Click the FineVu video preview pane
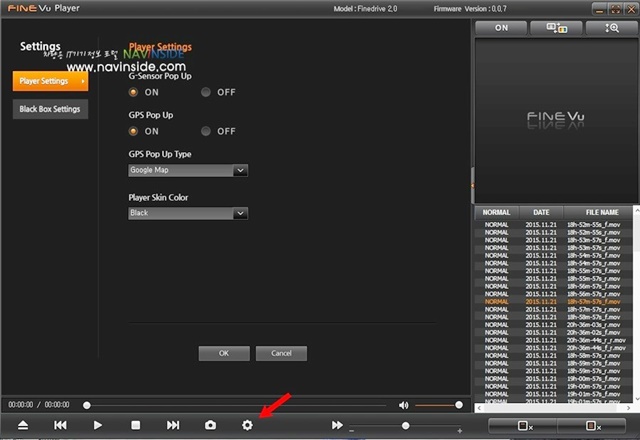Image resolution: width=640 pixels, height=440 pixels. (x=555, y=120)
